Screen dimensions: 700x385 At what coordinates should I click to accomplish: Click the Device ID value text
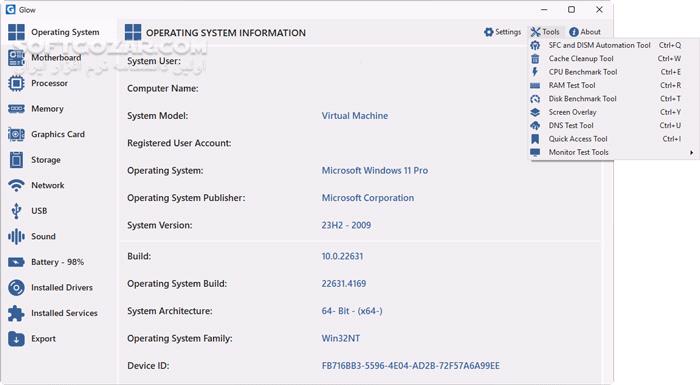point(410,366)
